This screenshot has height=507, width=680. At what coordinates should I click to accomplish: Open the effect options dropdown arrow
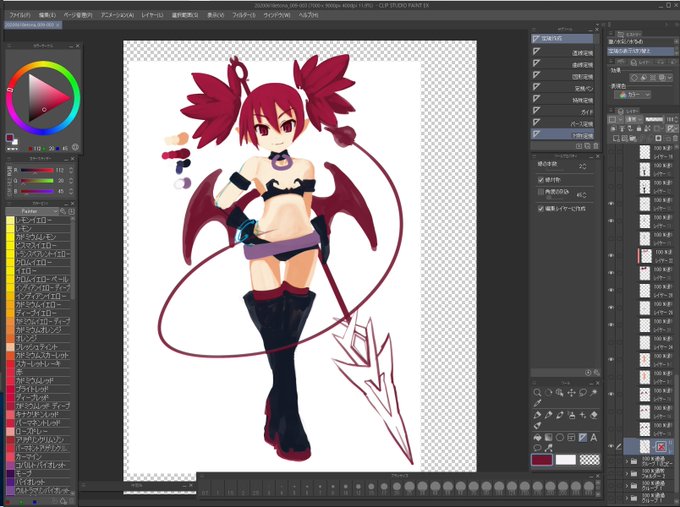670,78
